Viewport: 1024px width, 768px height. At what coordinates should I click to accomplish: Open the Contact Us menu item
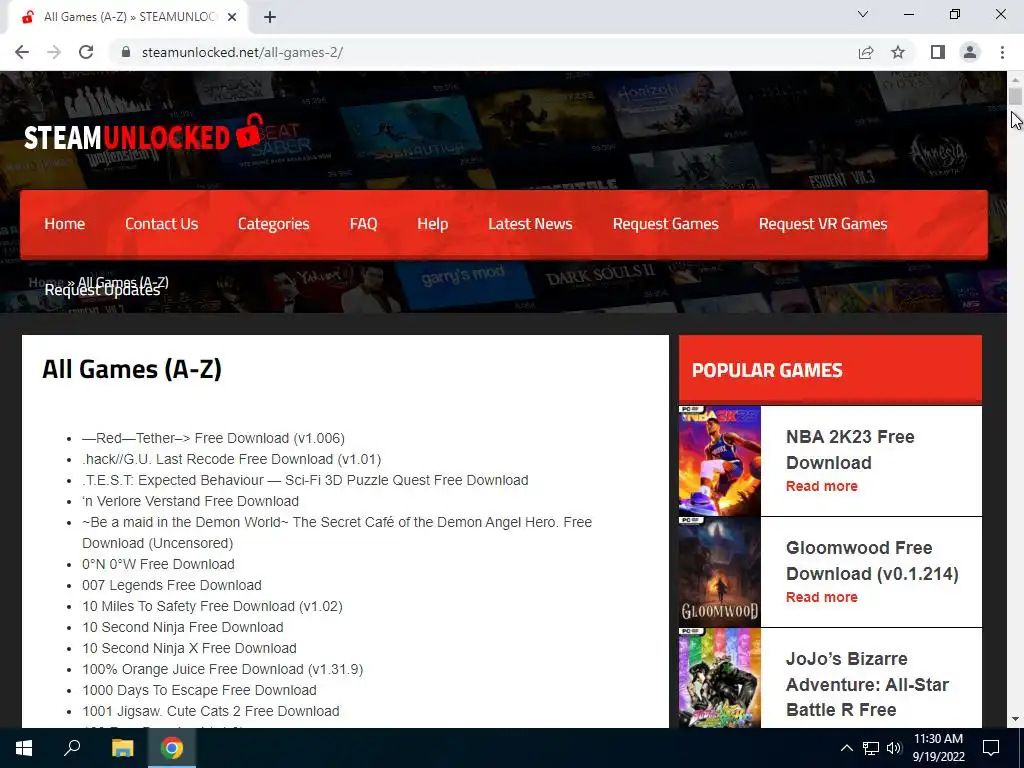tap(161, 224)
